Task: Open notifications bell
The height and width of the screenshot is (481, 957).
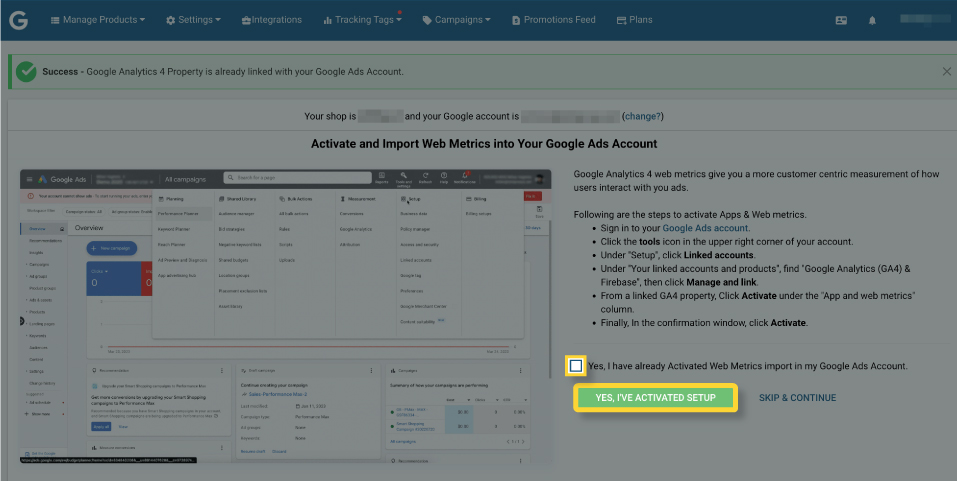Action: point(872,20)
